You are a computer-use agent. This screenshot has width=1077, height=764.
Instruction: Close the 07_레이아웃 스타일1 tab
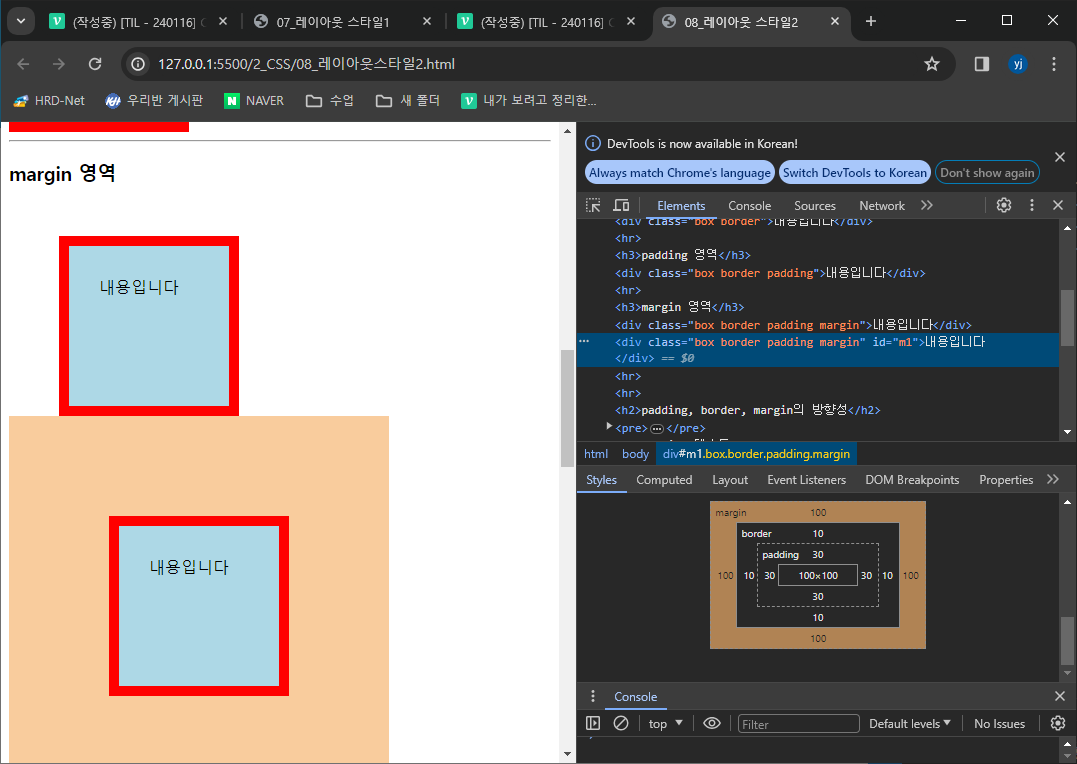pyautogui.click(x=427, y=21)
